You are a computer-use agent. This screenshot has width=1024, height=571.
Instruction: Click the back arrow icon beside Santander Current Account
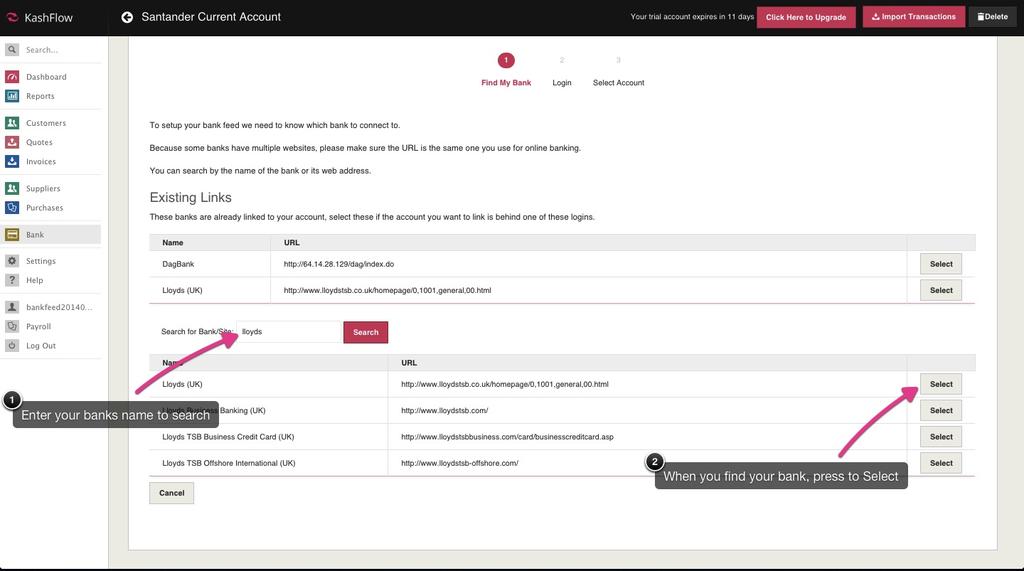pos(127,17)
